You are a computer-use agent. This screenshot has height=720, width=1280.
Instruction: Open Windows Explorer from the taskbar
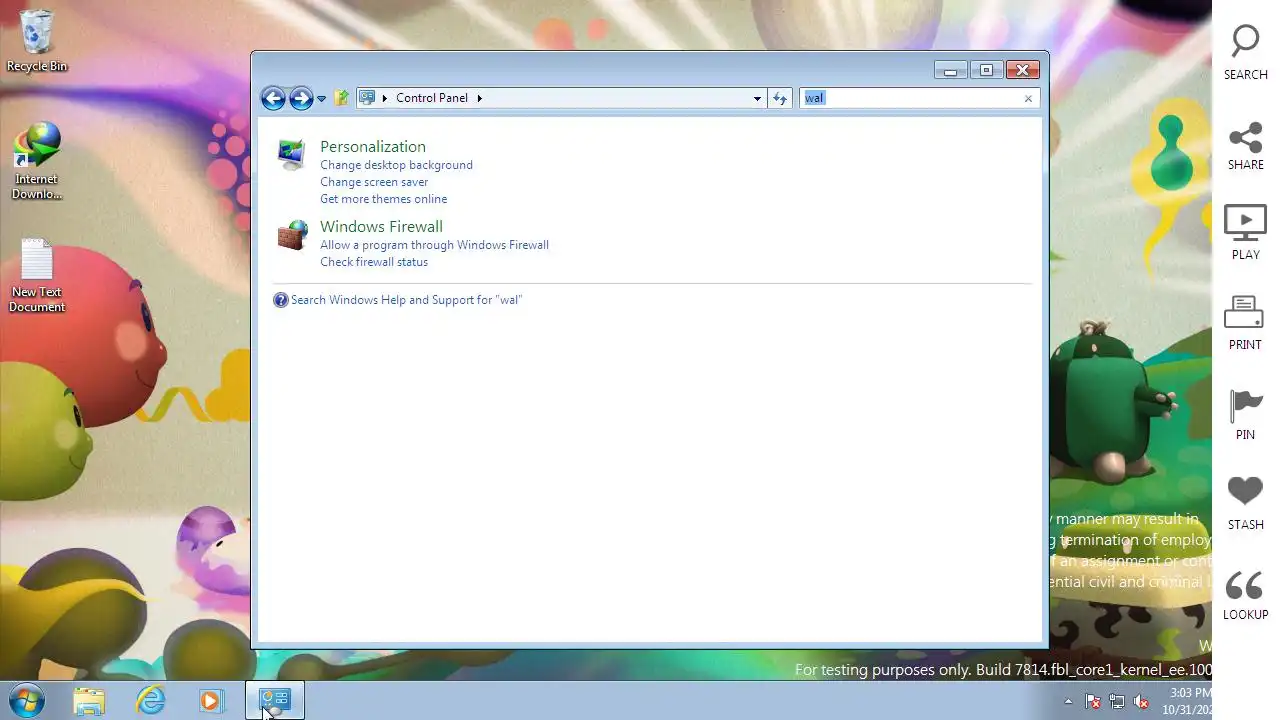(x=89, y=701)
